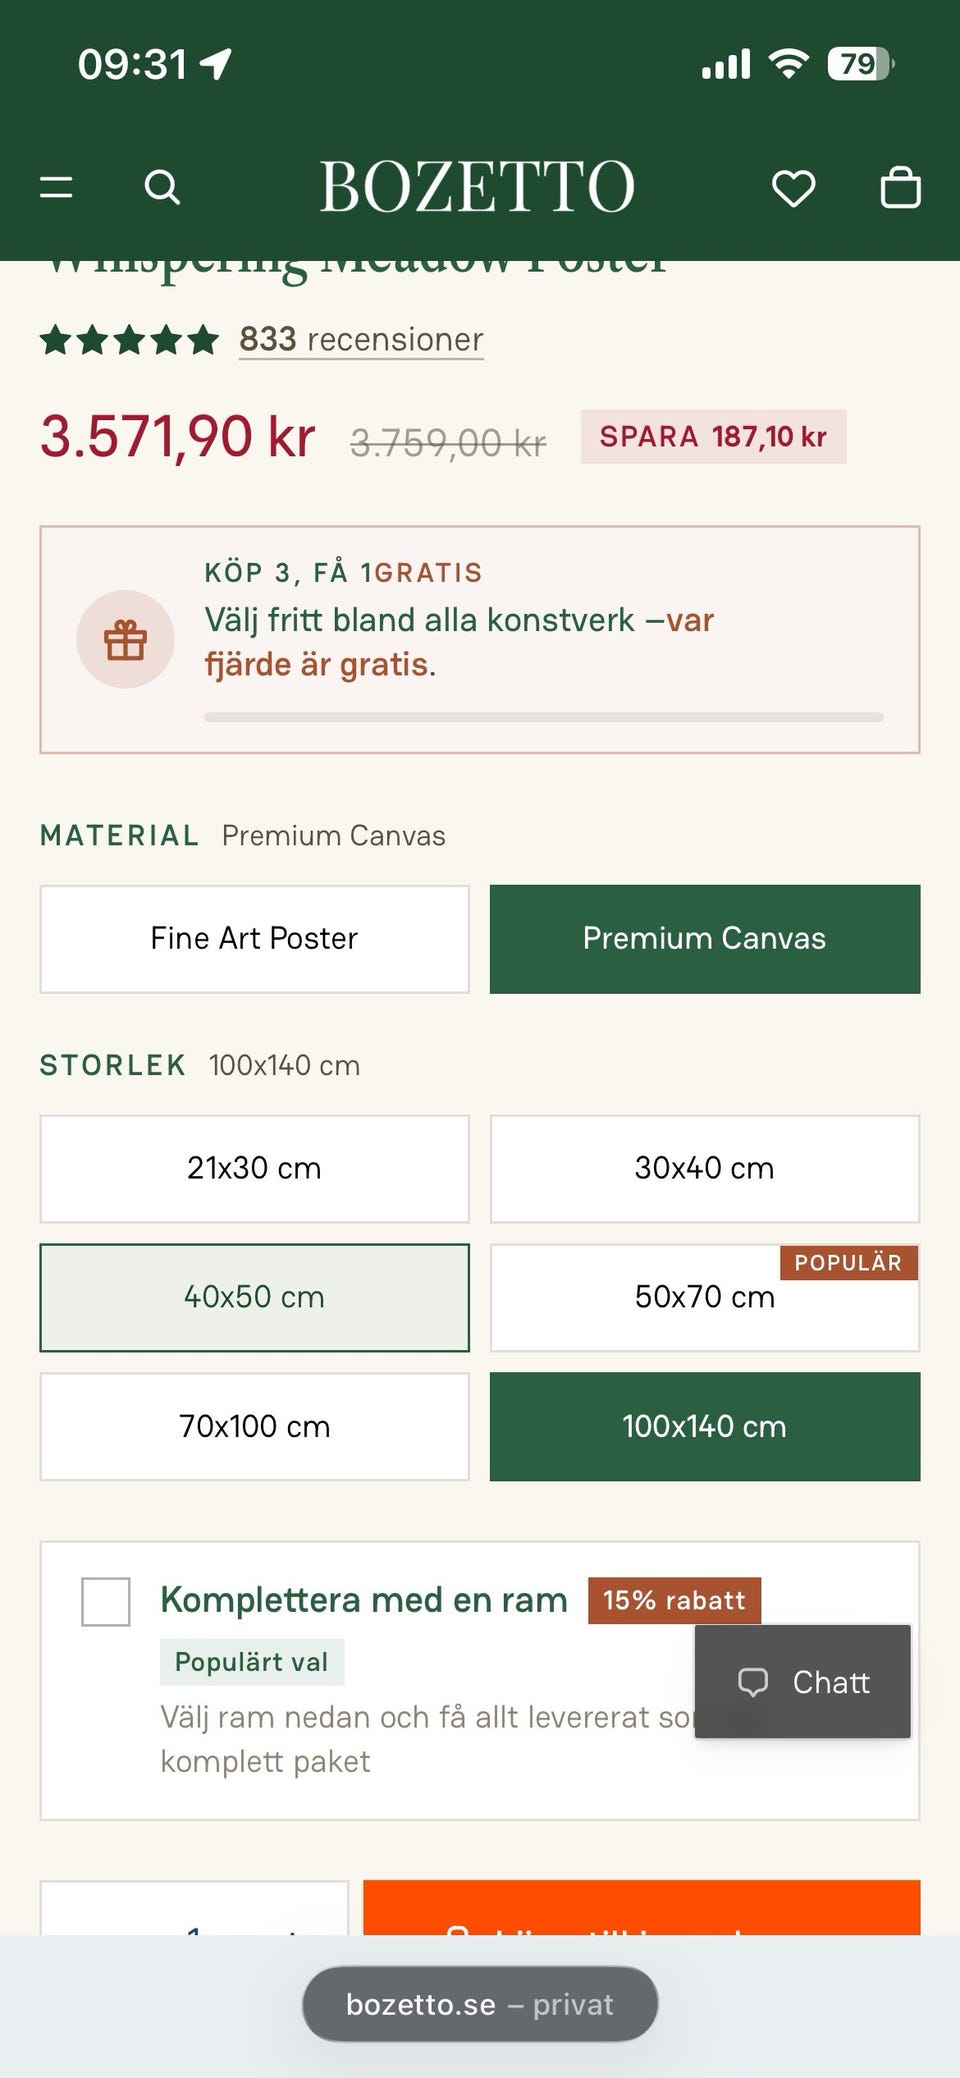The width and height of the screenshot is (960, 2078).
Task: Tap the search magnifier icon
Action: click(162, 187)
